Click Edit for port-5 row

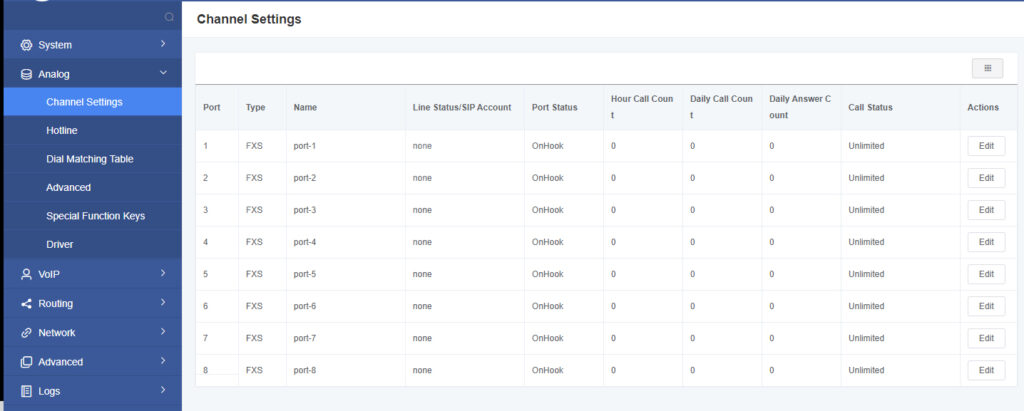[986, 274]
